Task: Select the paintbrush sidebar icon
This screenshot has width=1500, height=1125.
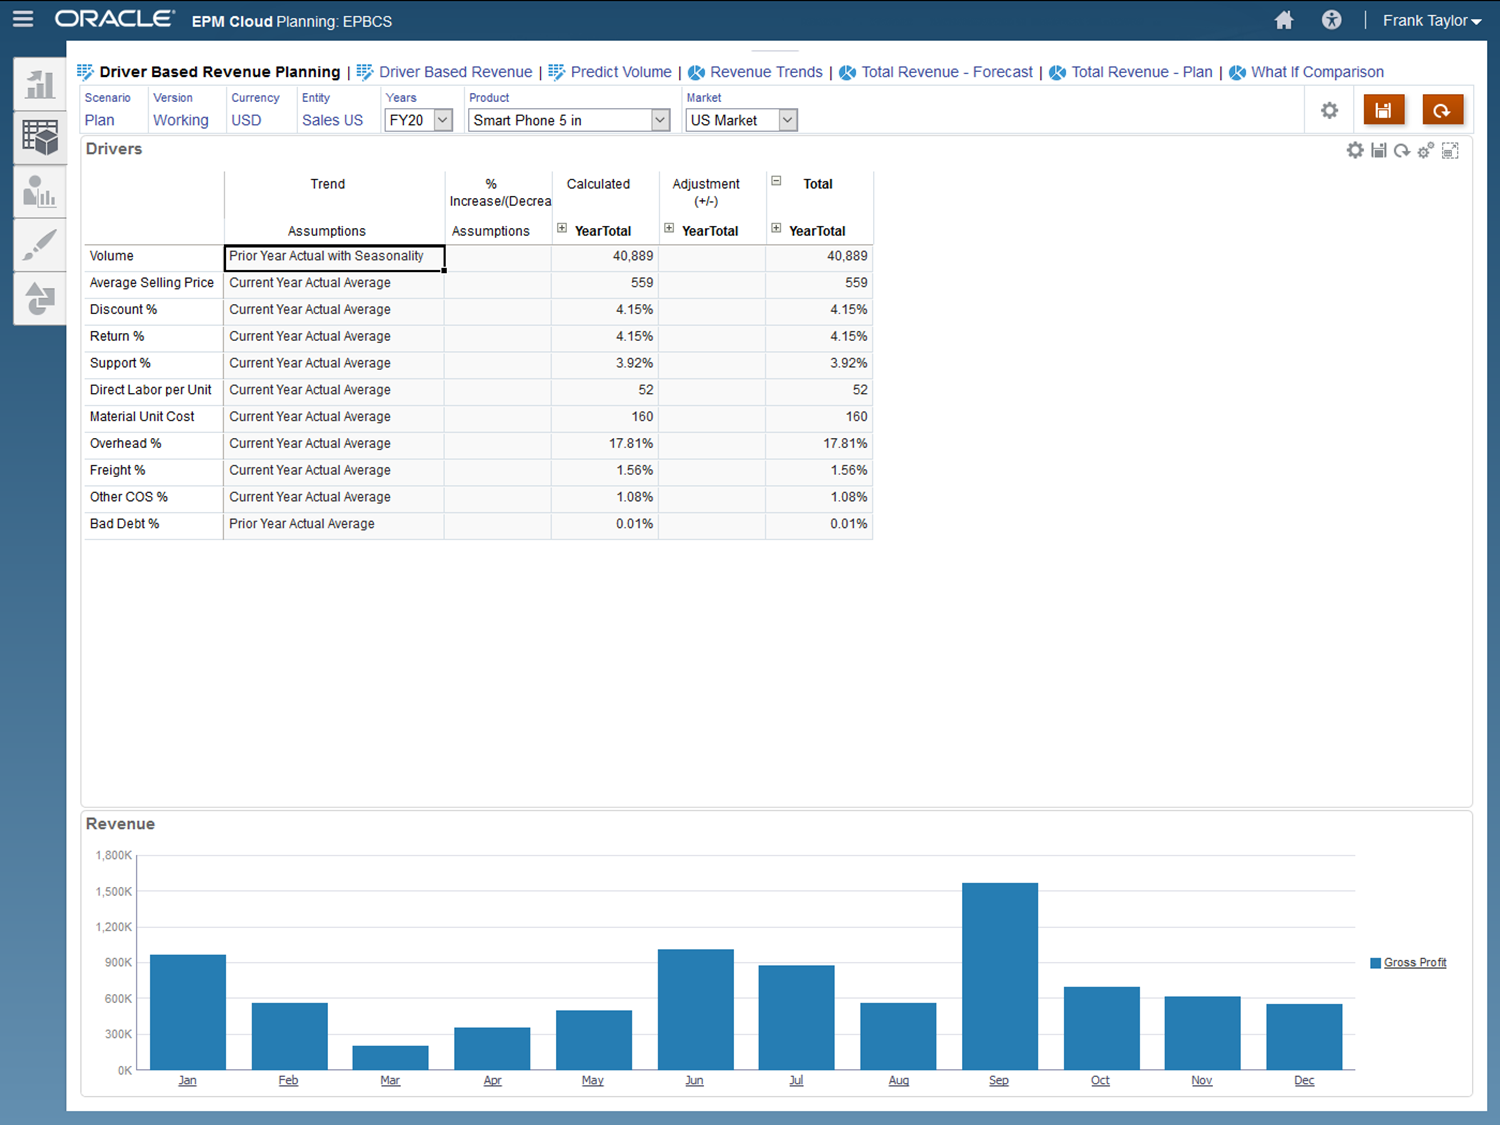Action: (x=40, y=245)
